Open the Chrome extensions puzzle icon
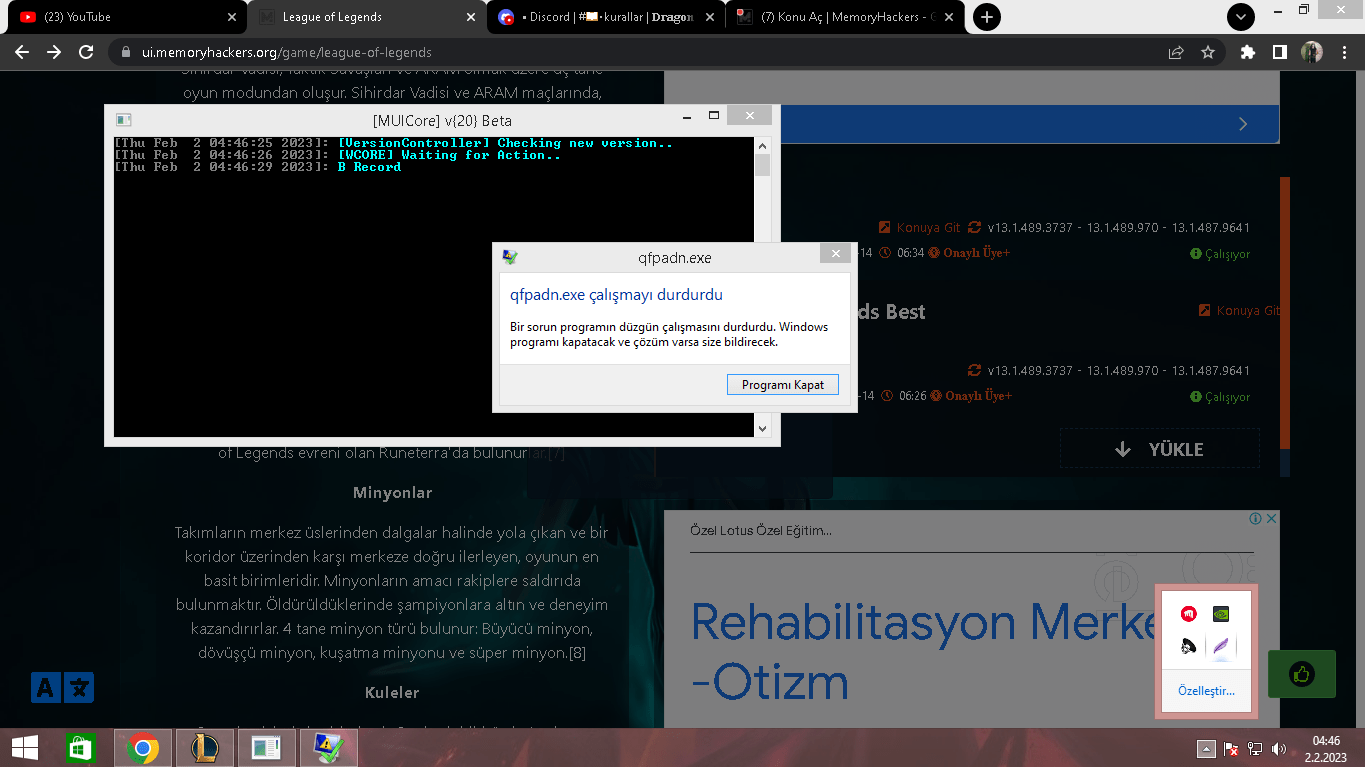This screenshot has width=1365, height=767. (1247, 52)
